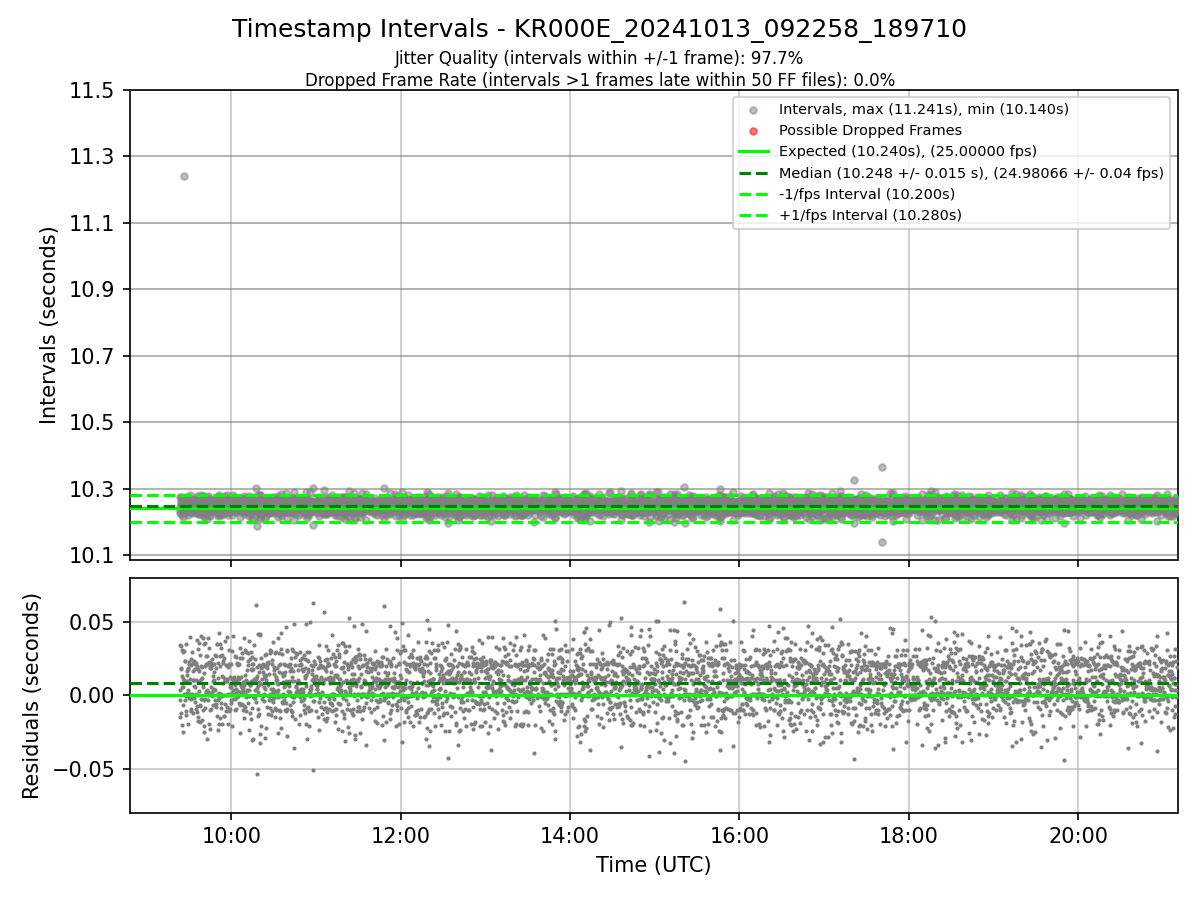Screen dimensions: 1200x900
Task: Click the legend entry "Intervals, max (11.241s), min (10.140s)"
Action: [x=924, y=109]
